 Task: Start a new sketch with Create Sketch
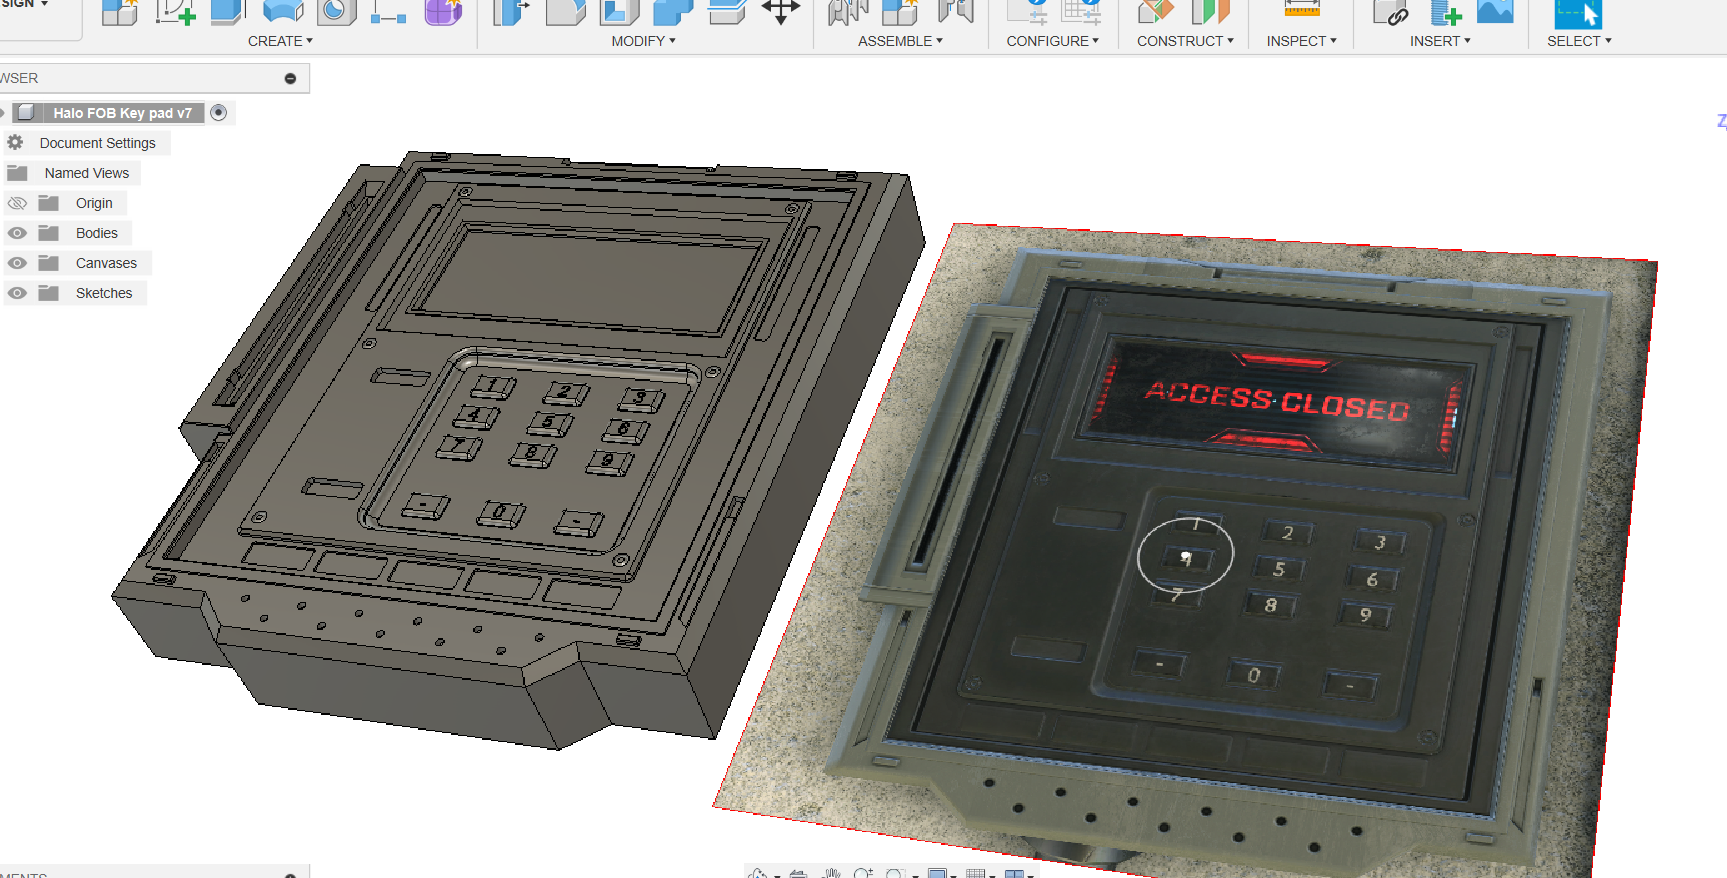175,12
